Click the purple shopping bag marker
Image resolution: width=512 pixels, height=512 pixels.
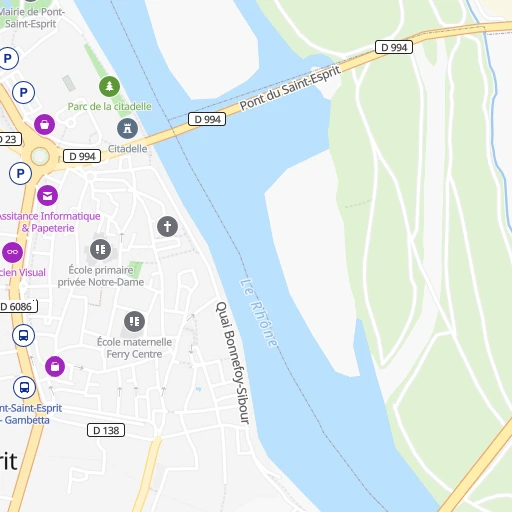[x=55, y=367]
